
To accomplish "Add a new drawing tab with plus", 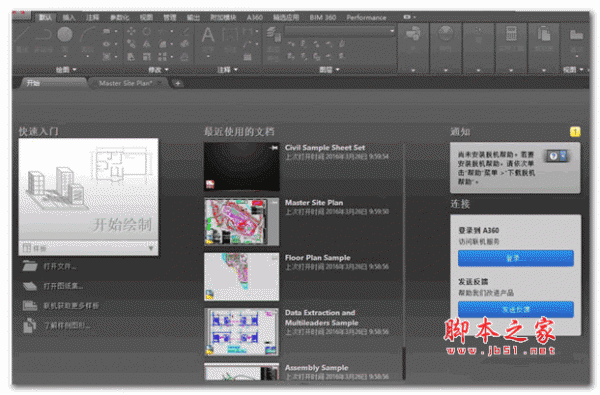I will click(178, 83).
